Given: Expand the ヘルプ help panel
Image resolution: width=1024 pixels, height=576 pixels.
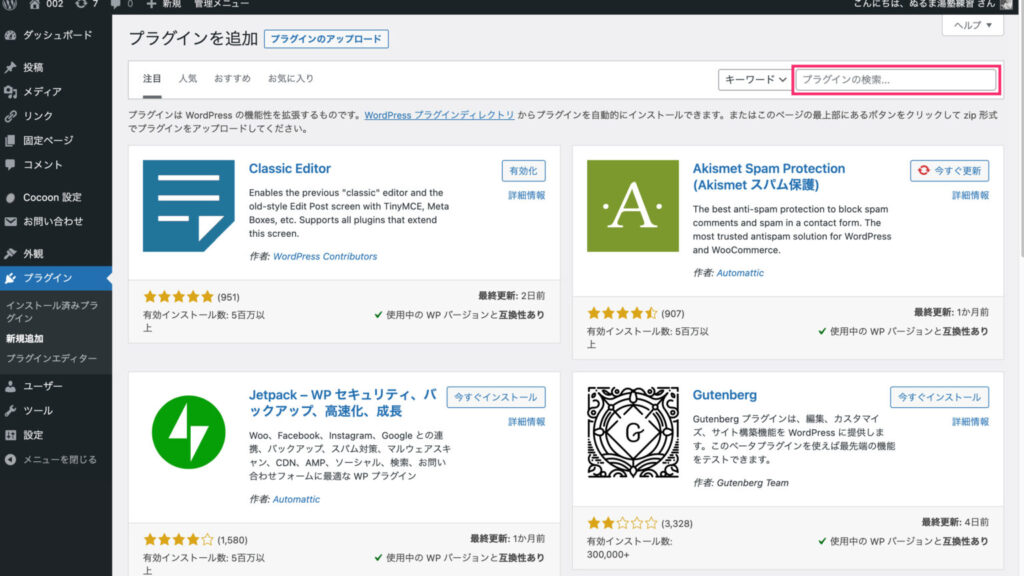Looking at the screenshot, I should [x=972, y=25].
